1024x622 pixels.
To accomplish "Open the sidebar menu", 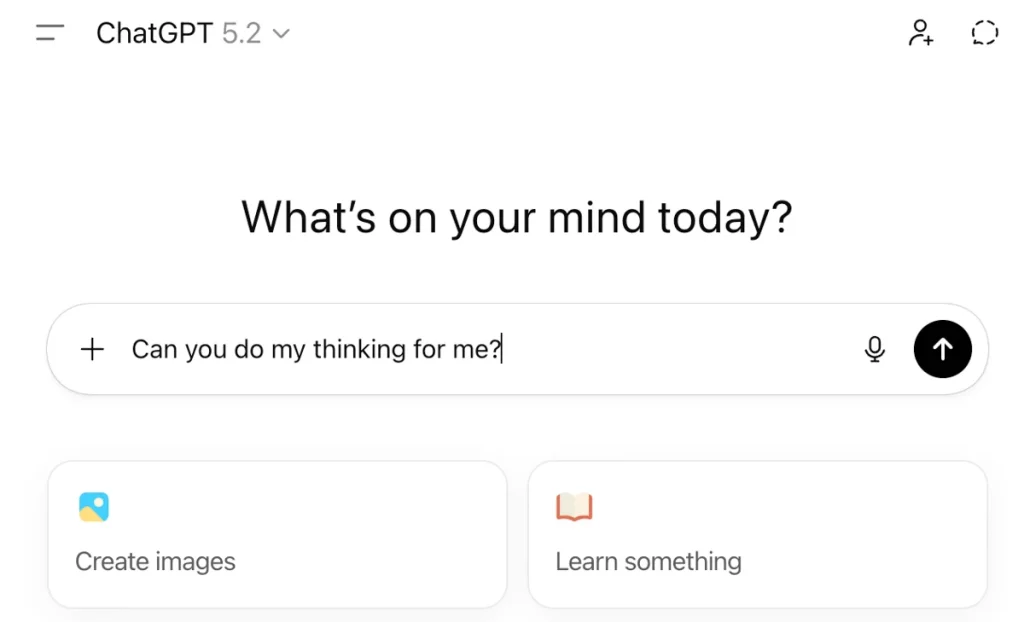I will point(48,32).
